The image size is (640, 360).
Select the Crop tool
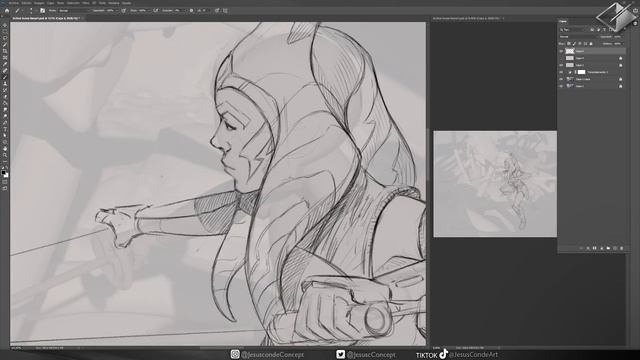click(x=5, y=51)
